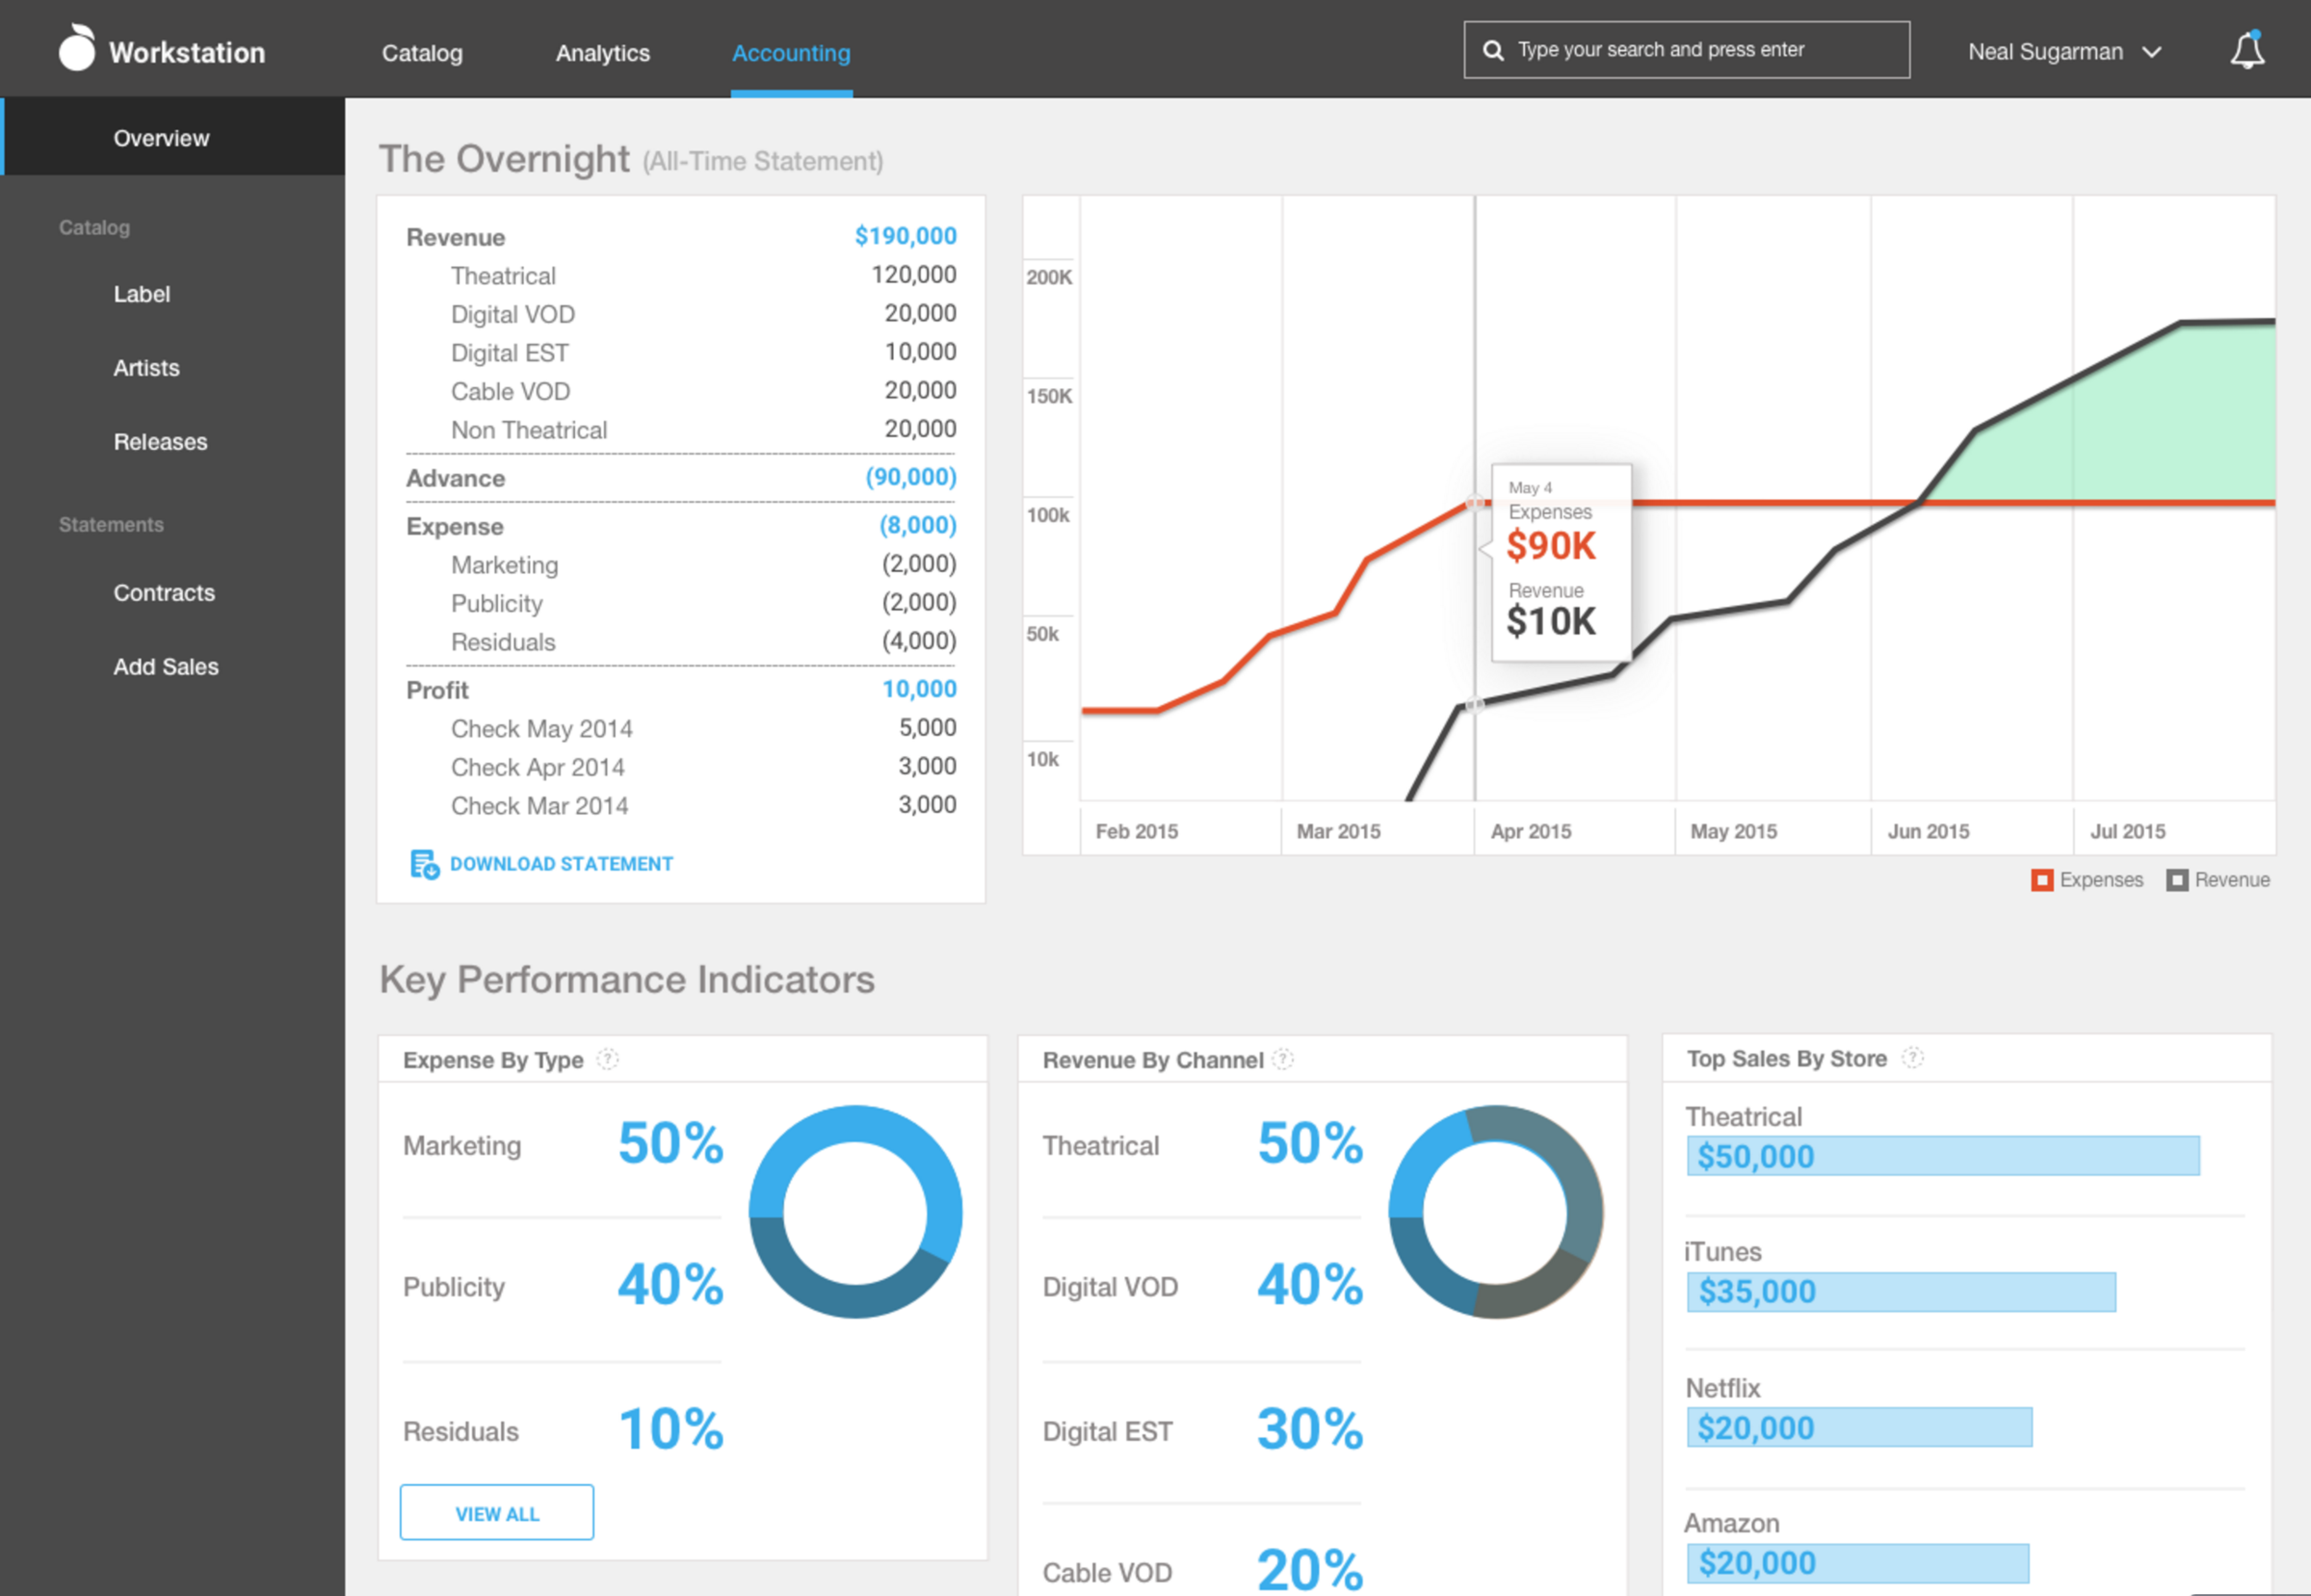This screenshot has width=2311, height=1596.
Task: Click the Digital EST 30% indicator
Action: [1203, 1430]
